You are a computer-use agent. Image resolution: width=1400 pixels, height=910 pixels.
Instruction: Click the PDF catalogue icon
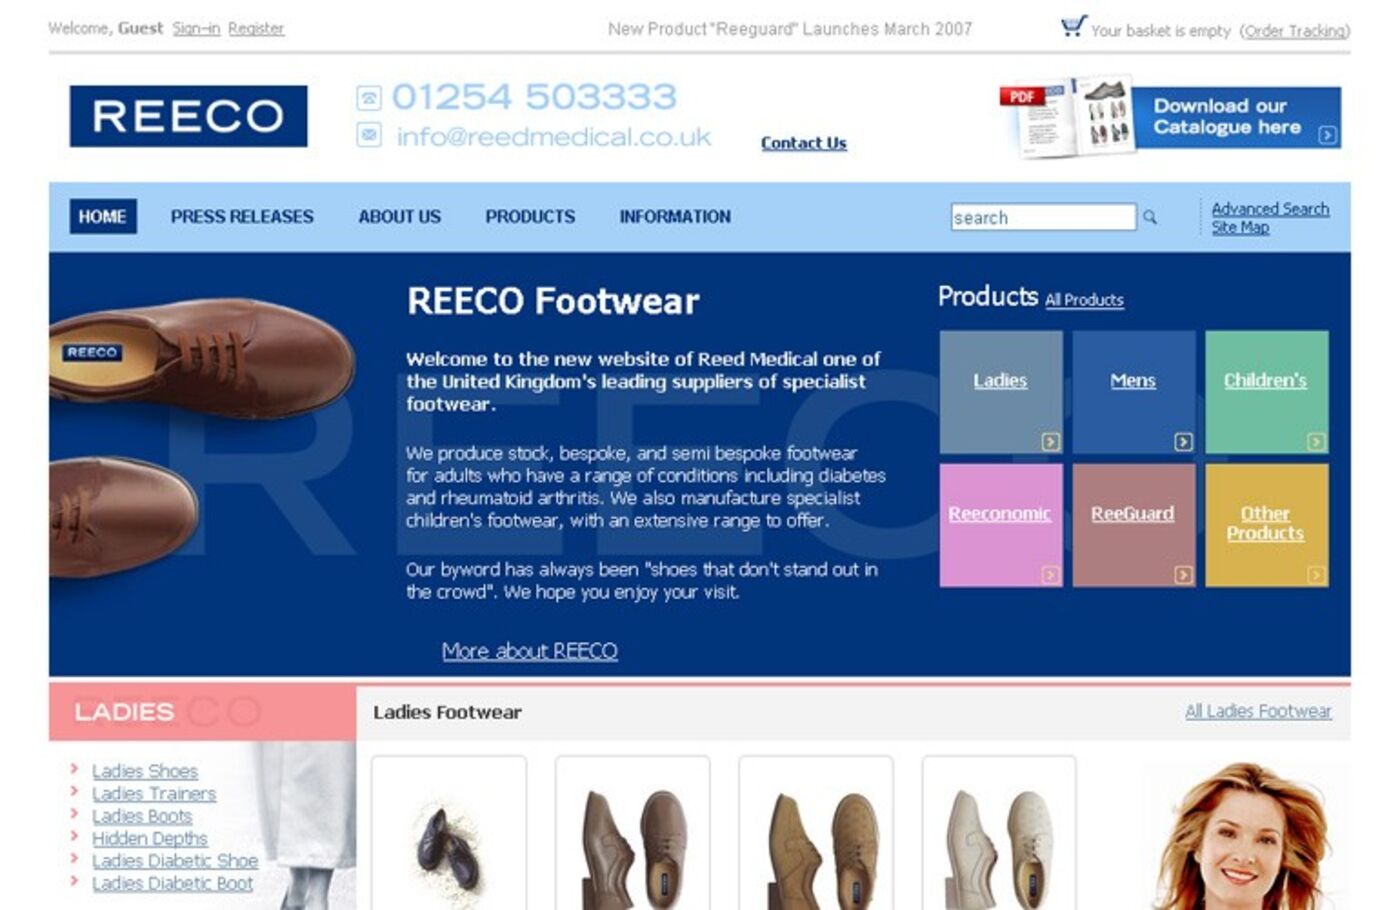(x=1067, y=117)
